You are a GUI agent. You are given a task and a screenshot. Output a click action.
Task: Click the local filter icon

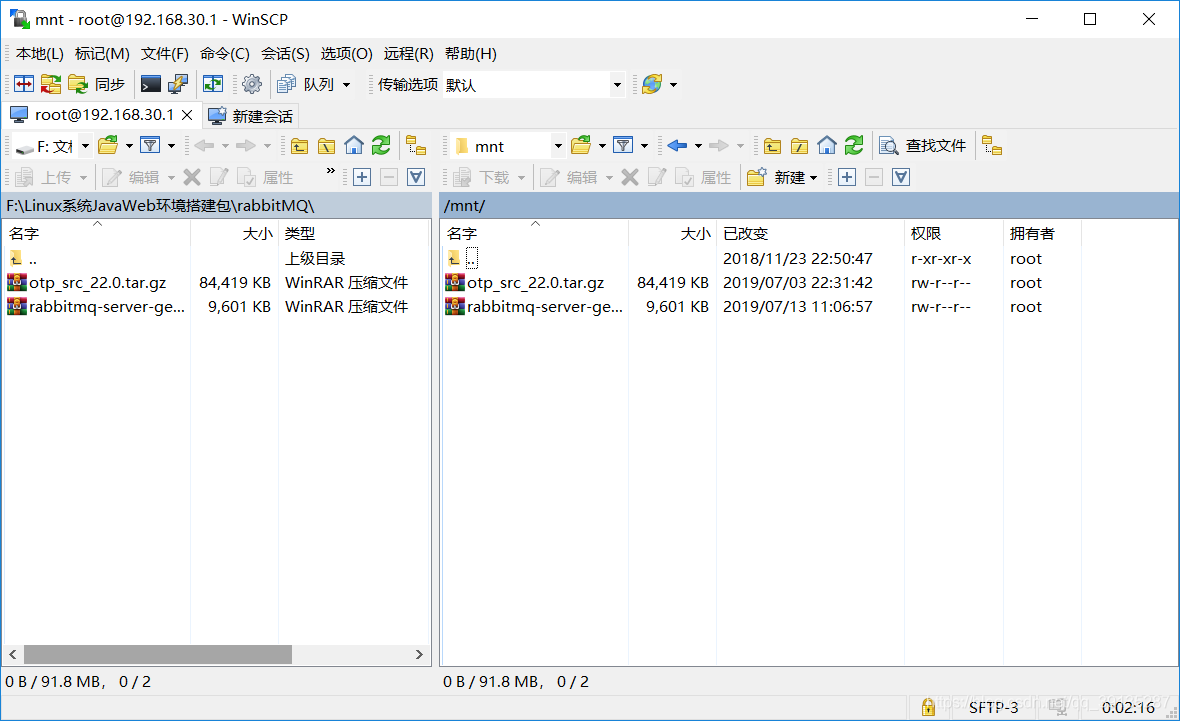[x=150, y=145]
